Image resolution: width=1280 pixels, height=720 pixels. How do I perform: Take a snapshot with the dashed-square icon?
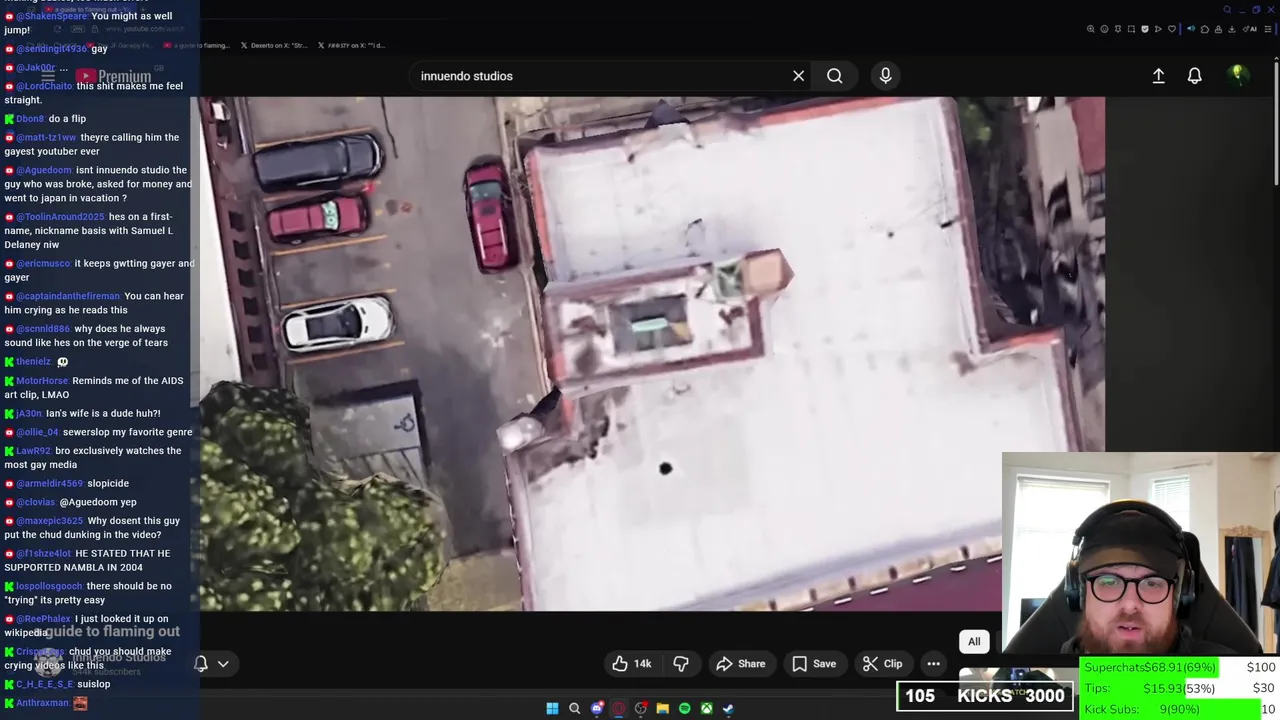(1131, 29)
